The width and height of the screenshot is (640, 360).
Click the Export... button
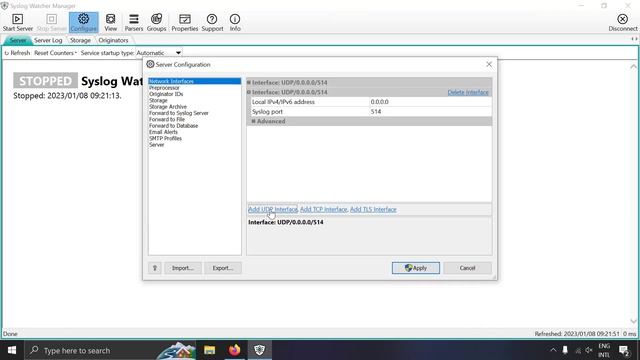point(223,268)
